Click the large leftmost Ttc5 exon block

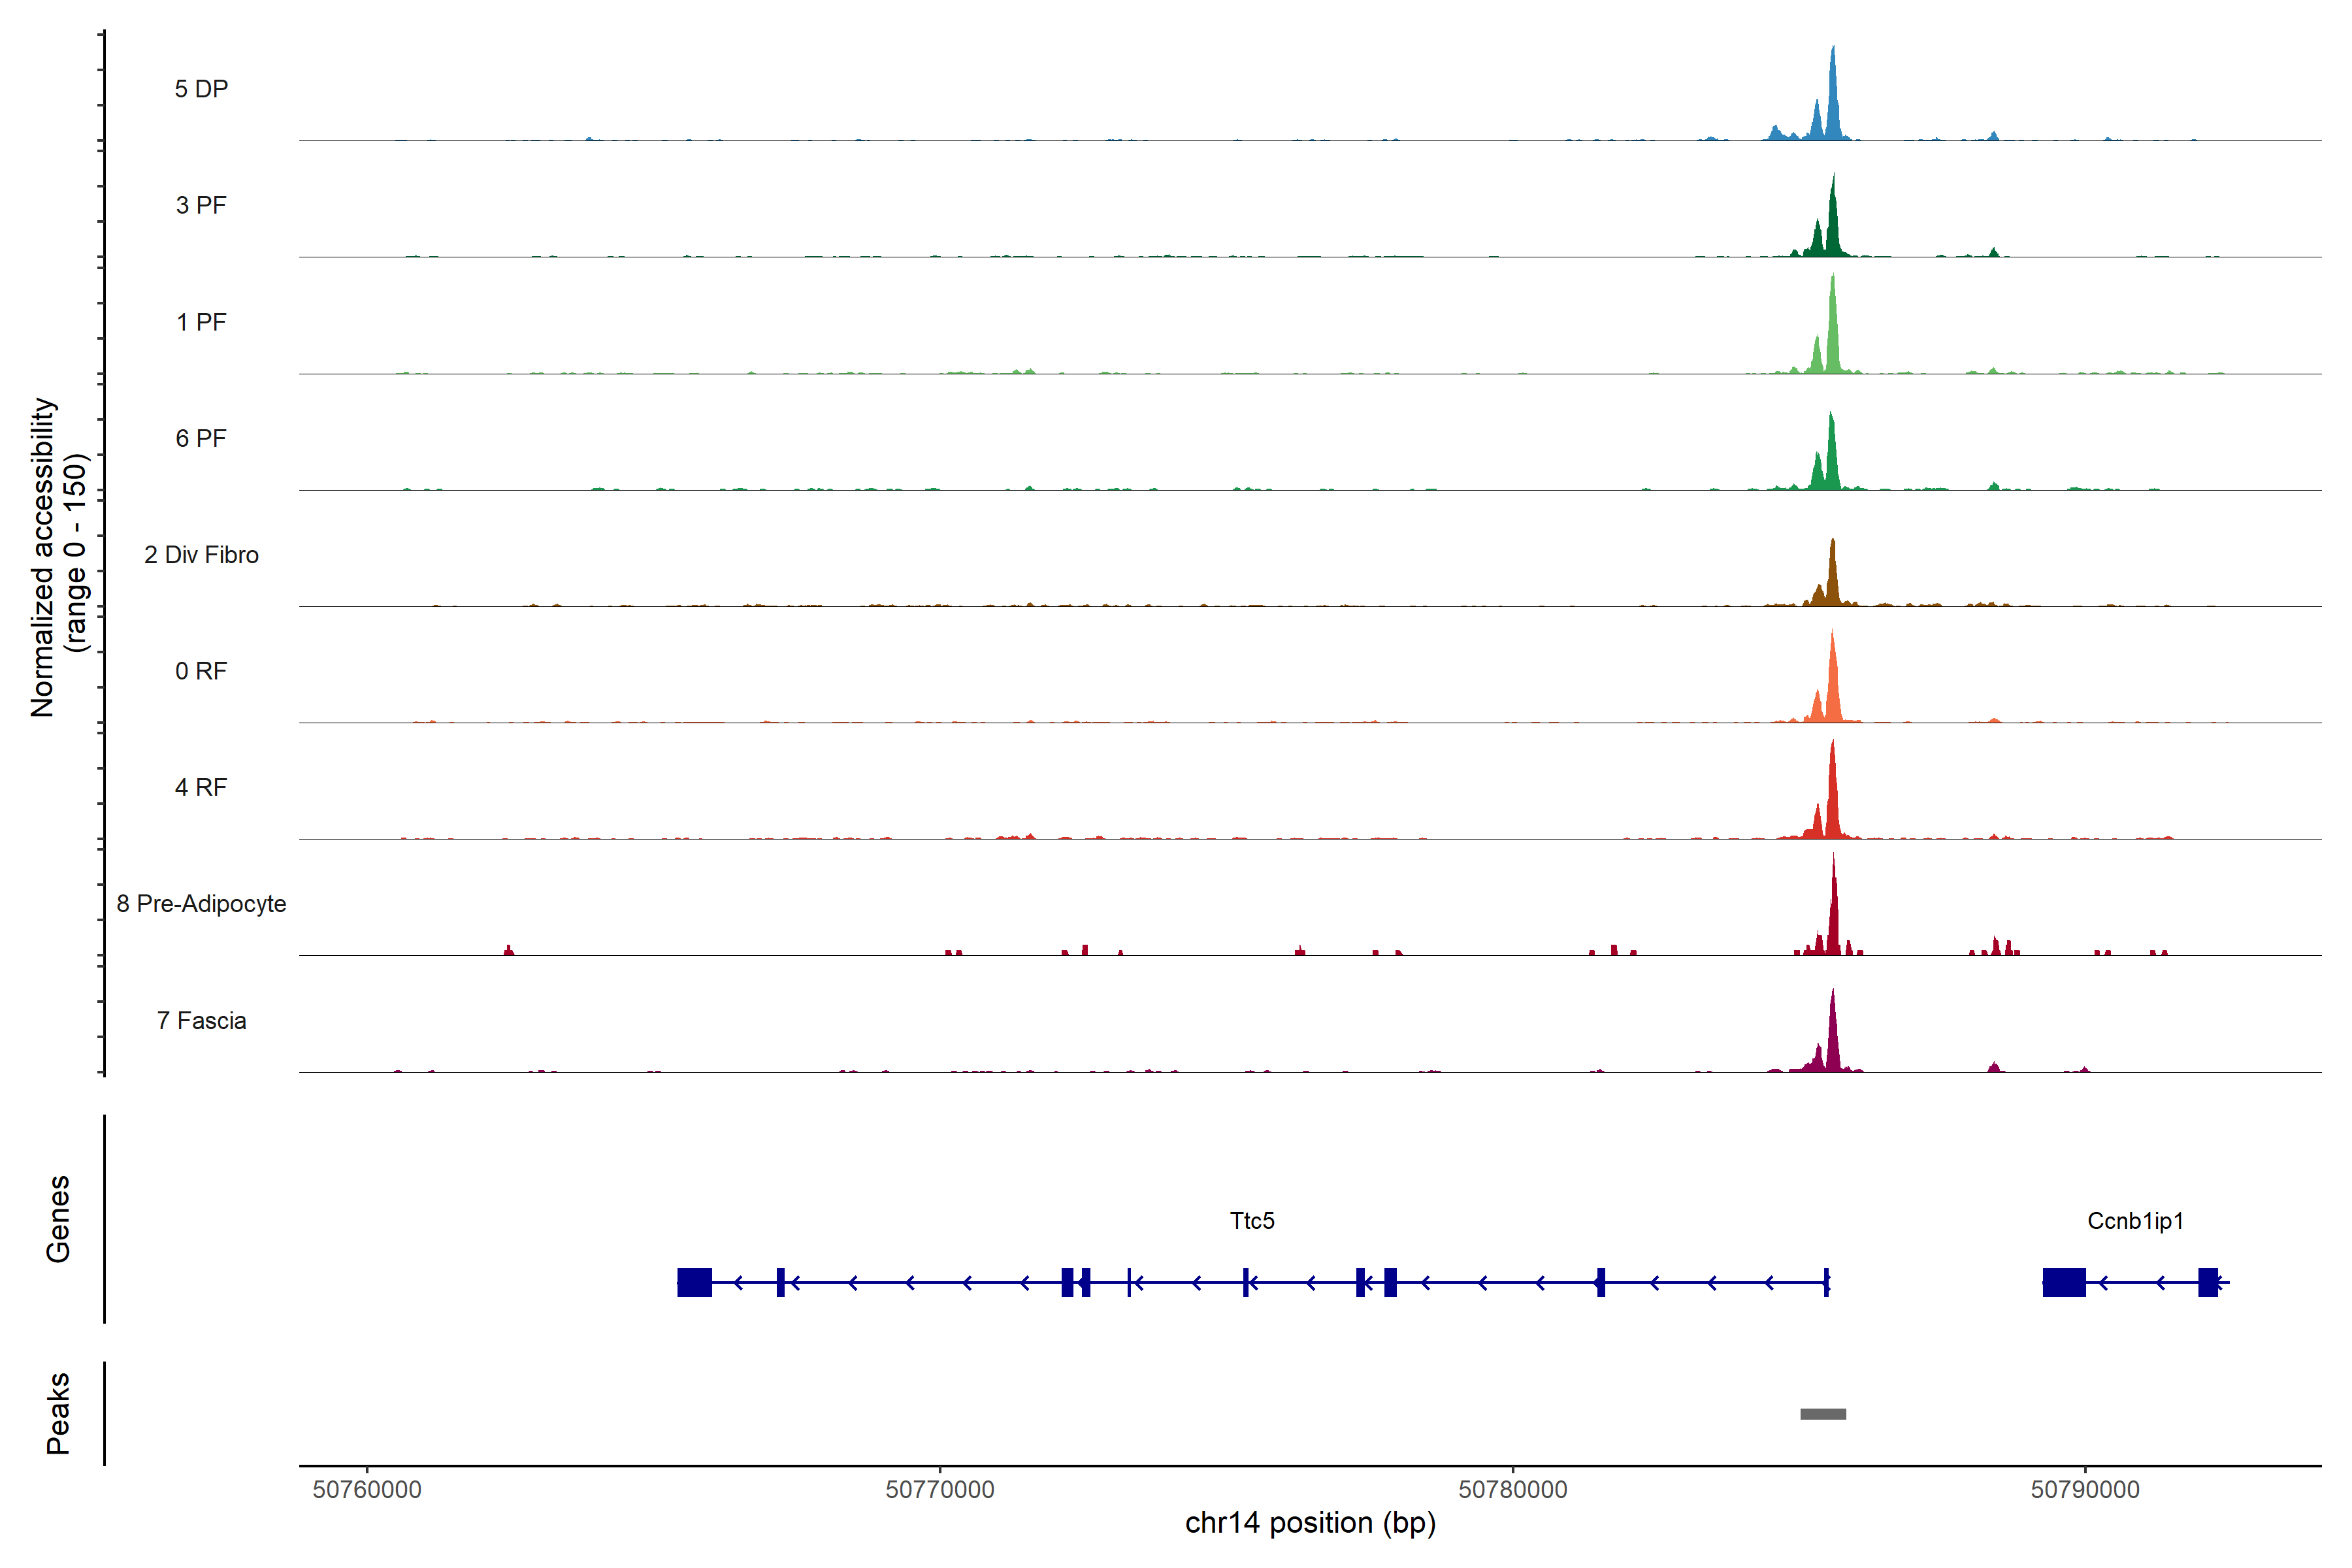click(694, 1282)
